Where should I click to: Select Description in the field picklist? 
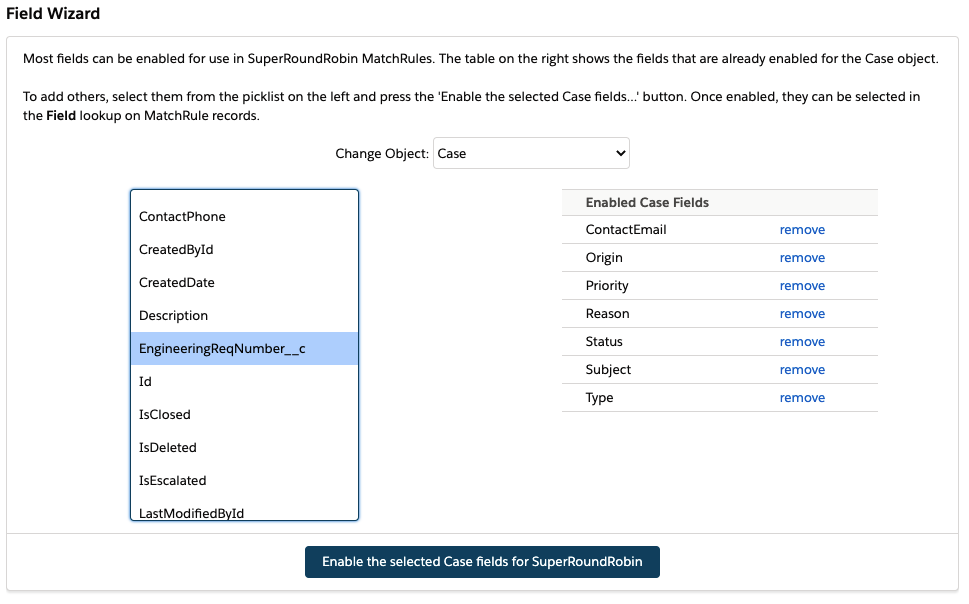pyautogui.click(x=244, y=315)
